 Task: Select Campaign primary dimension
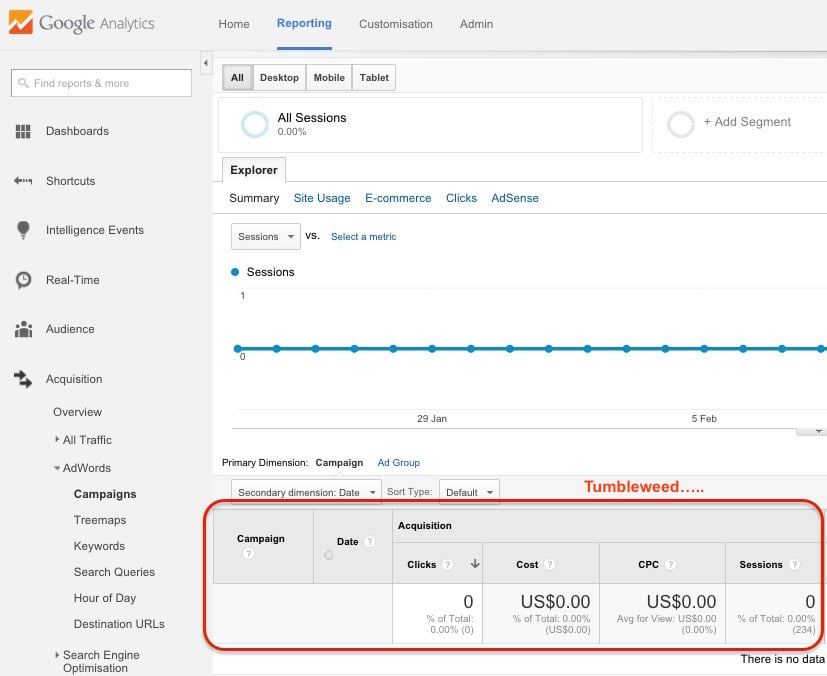click(339, 462)
